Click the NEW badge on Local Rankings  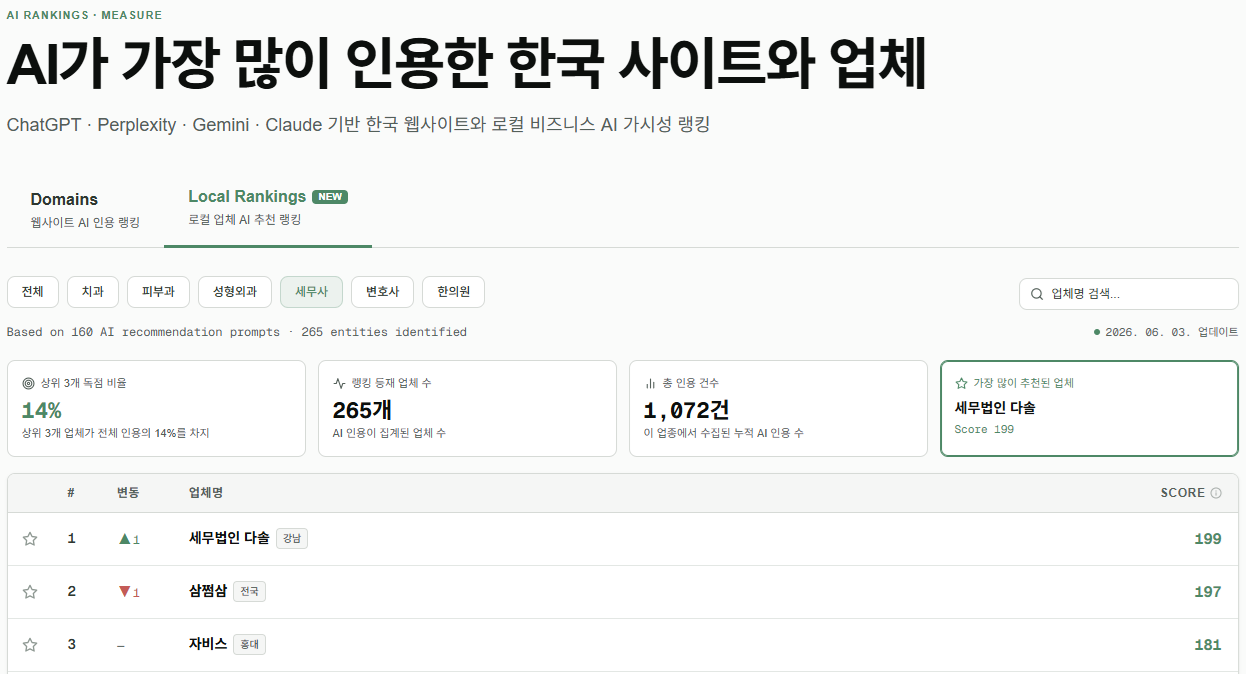[x=330, y=197]
